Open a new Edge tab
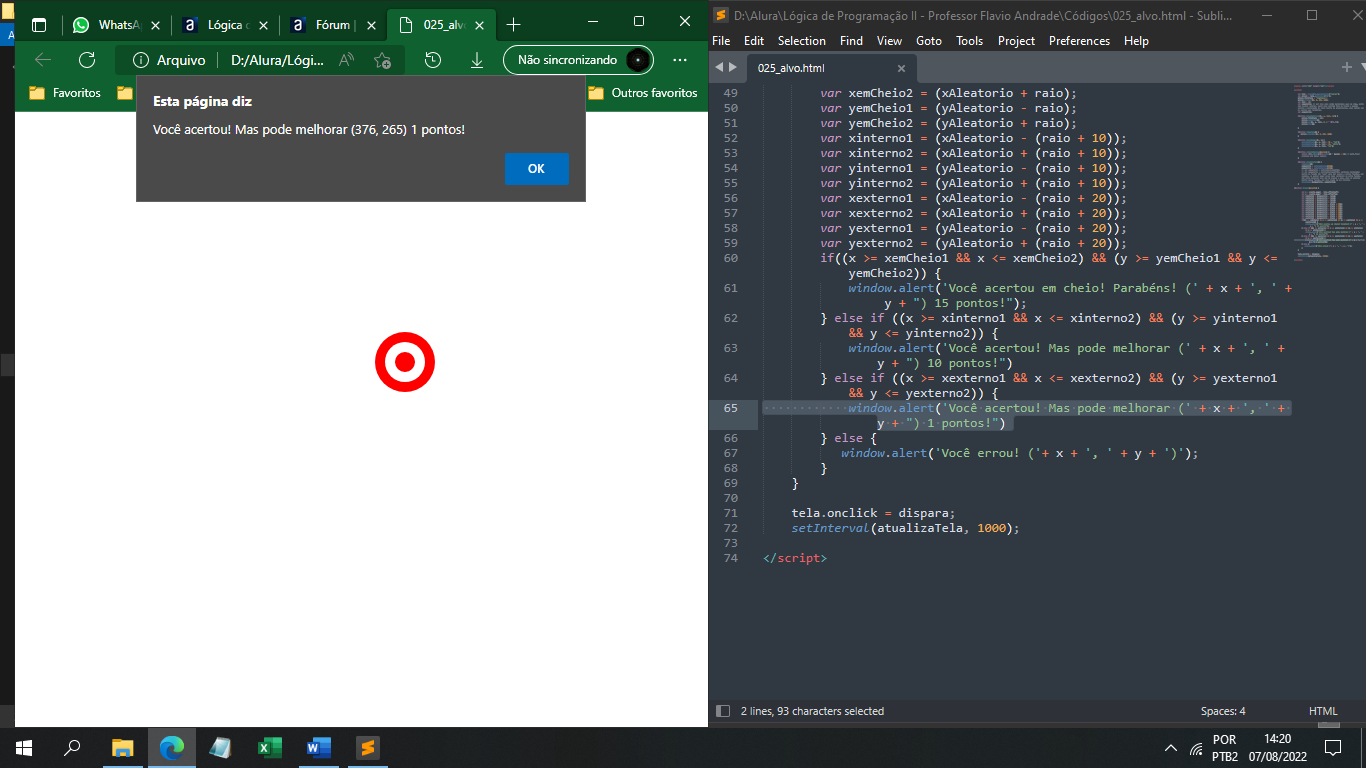Image resolution: width=1366 pixels, height=768 pixels. (514, 25)
